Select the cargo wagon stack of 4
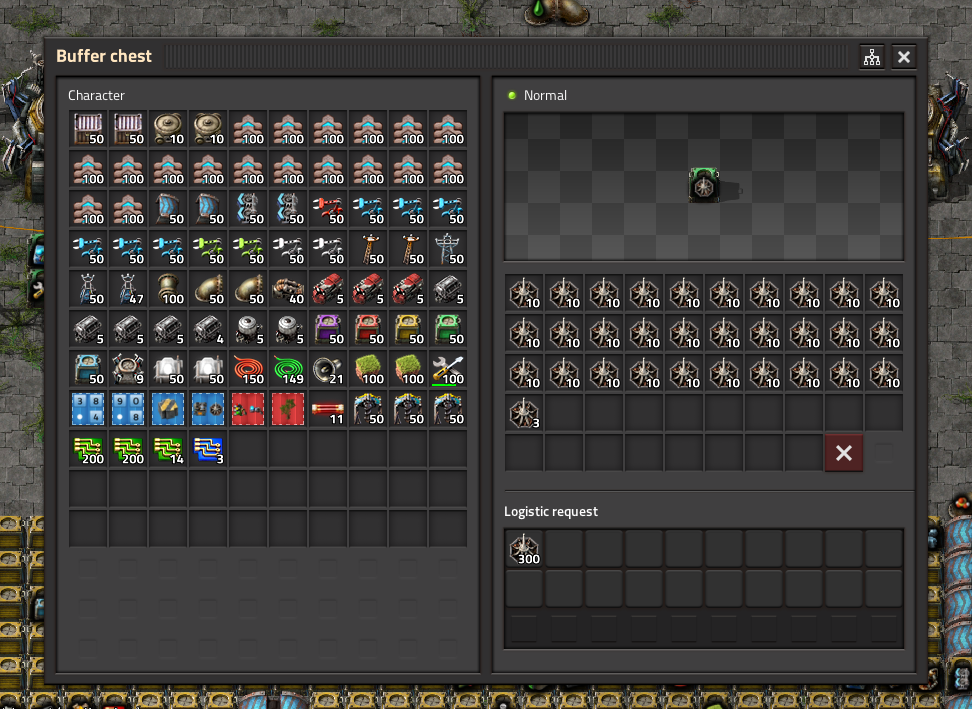This screenshot has width=972, height=709. click(208, 329)
